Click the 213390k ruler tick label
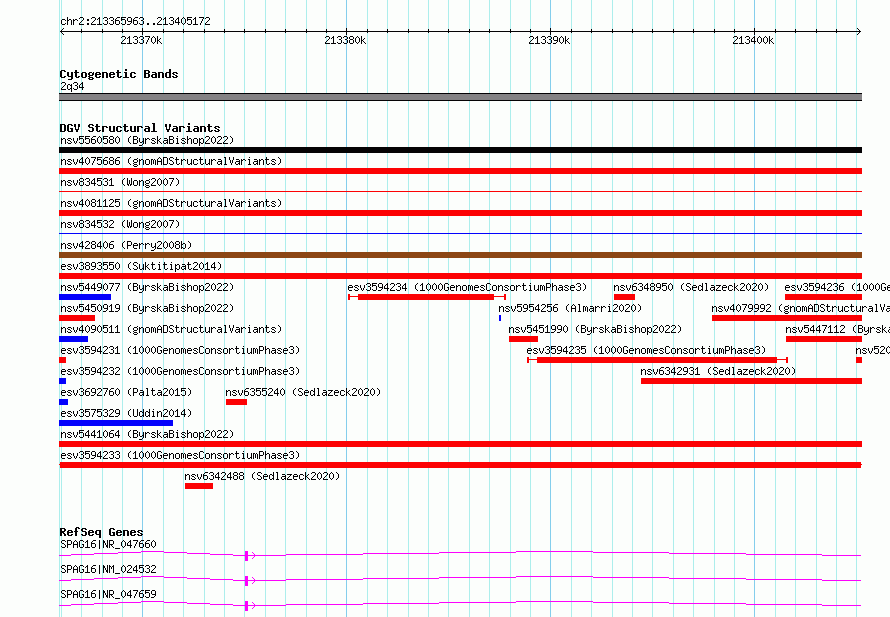This screenshot has width=890, height=617. (x=549, y=40)
